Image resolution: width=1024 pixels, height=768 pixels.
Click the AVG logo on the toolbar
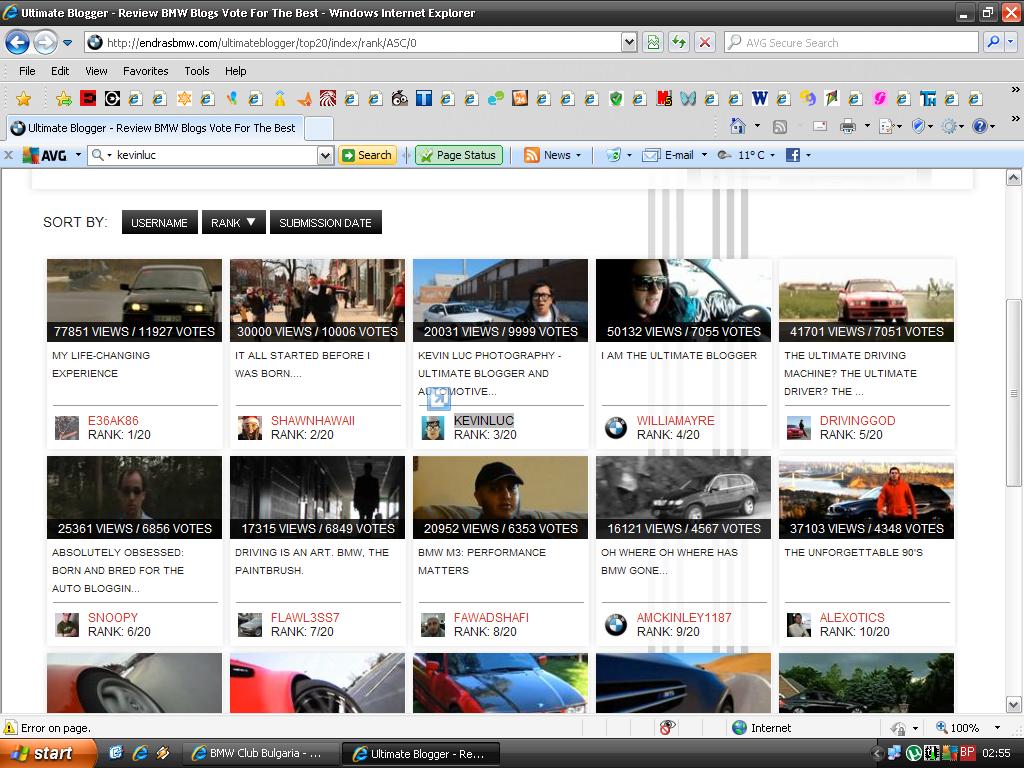(x=44, y=155)
